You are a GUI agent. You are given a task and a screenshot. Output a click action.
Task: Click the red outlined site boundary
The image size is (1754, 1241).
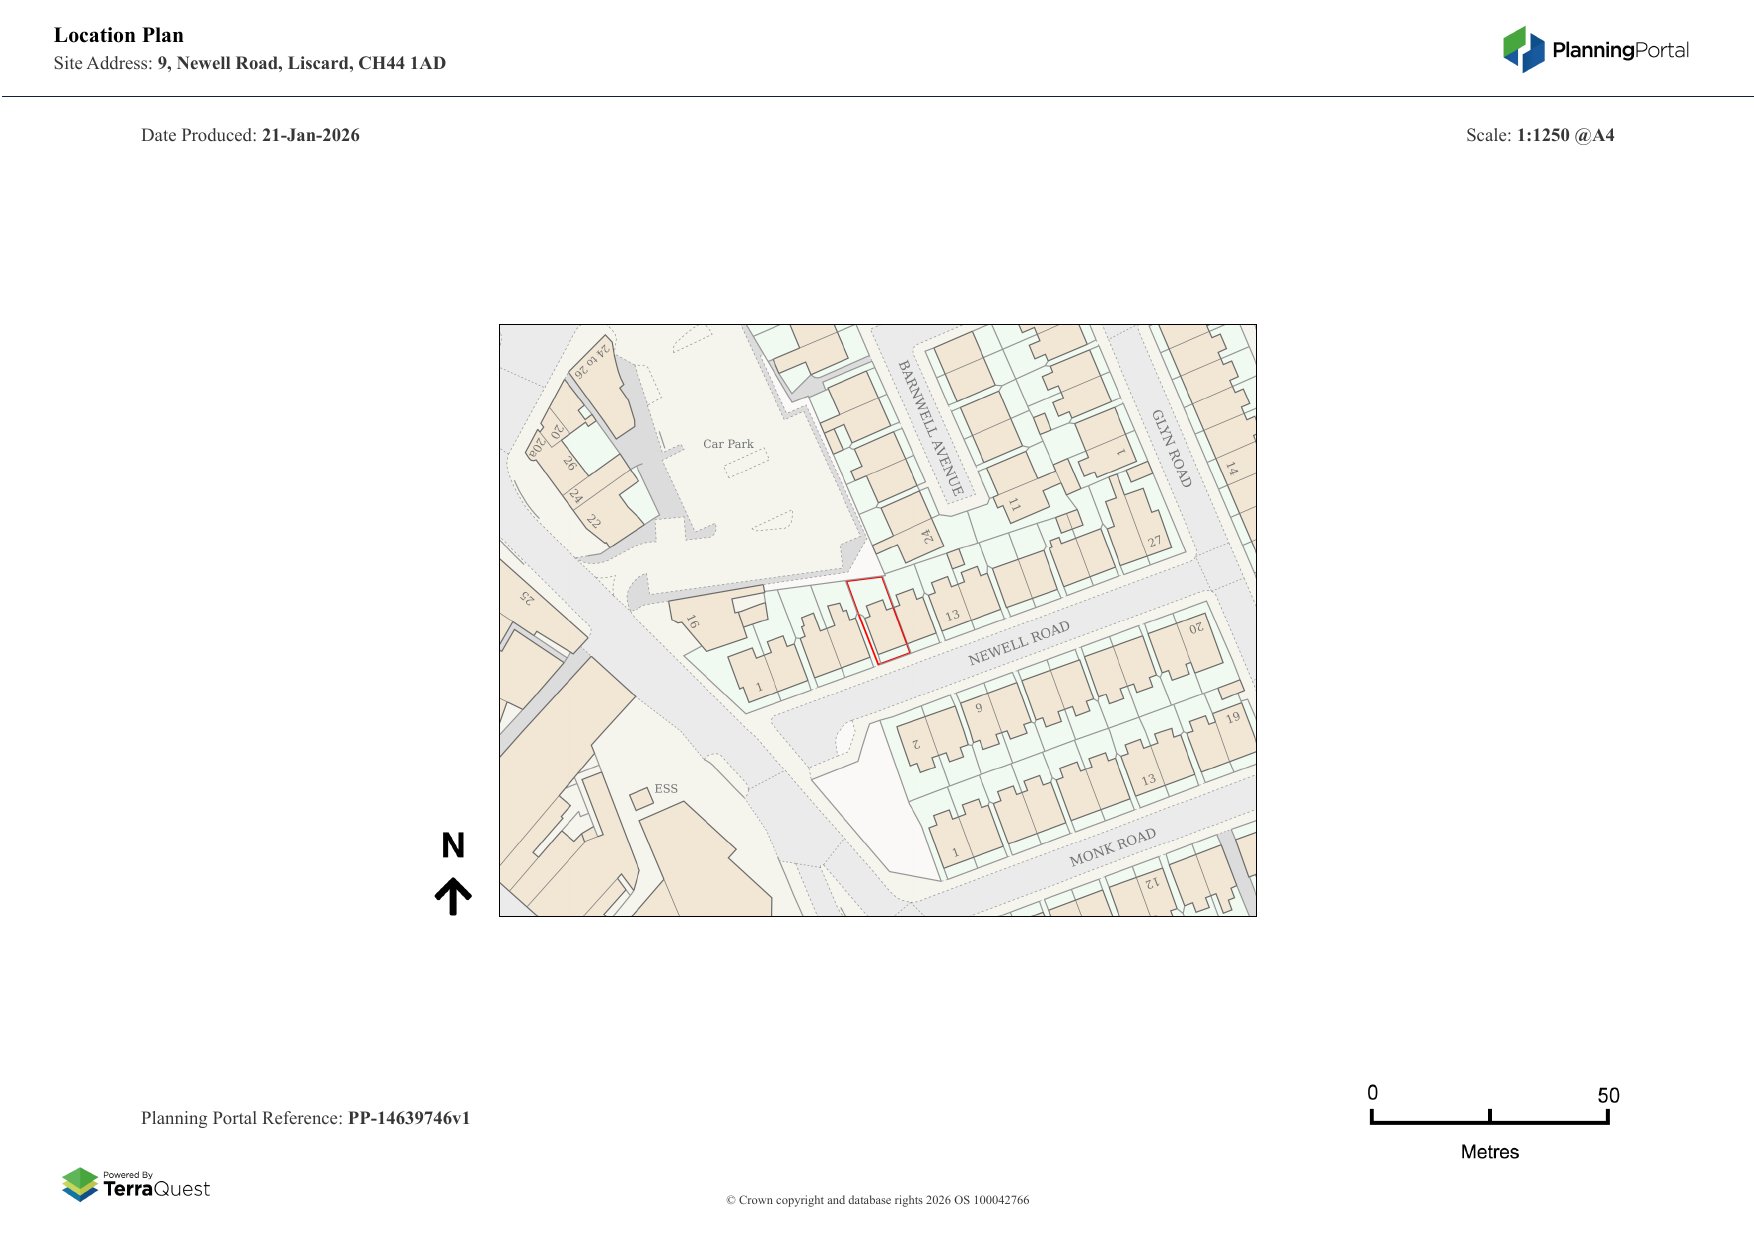(x=878, y=621)
